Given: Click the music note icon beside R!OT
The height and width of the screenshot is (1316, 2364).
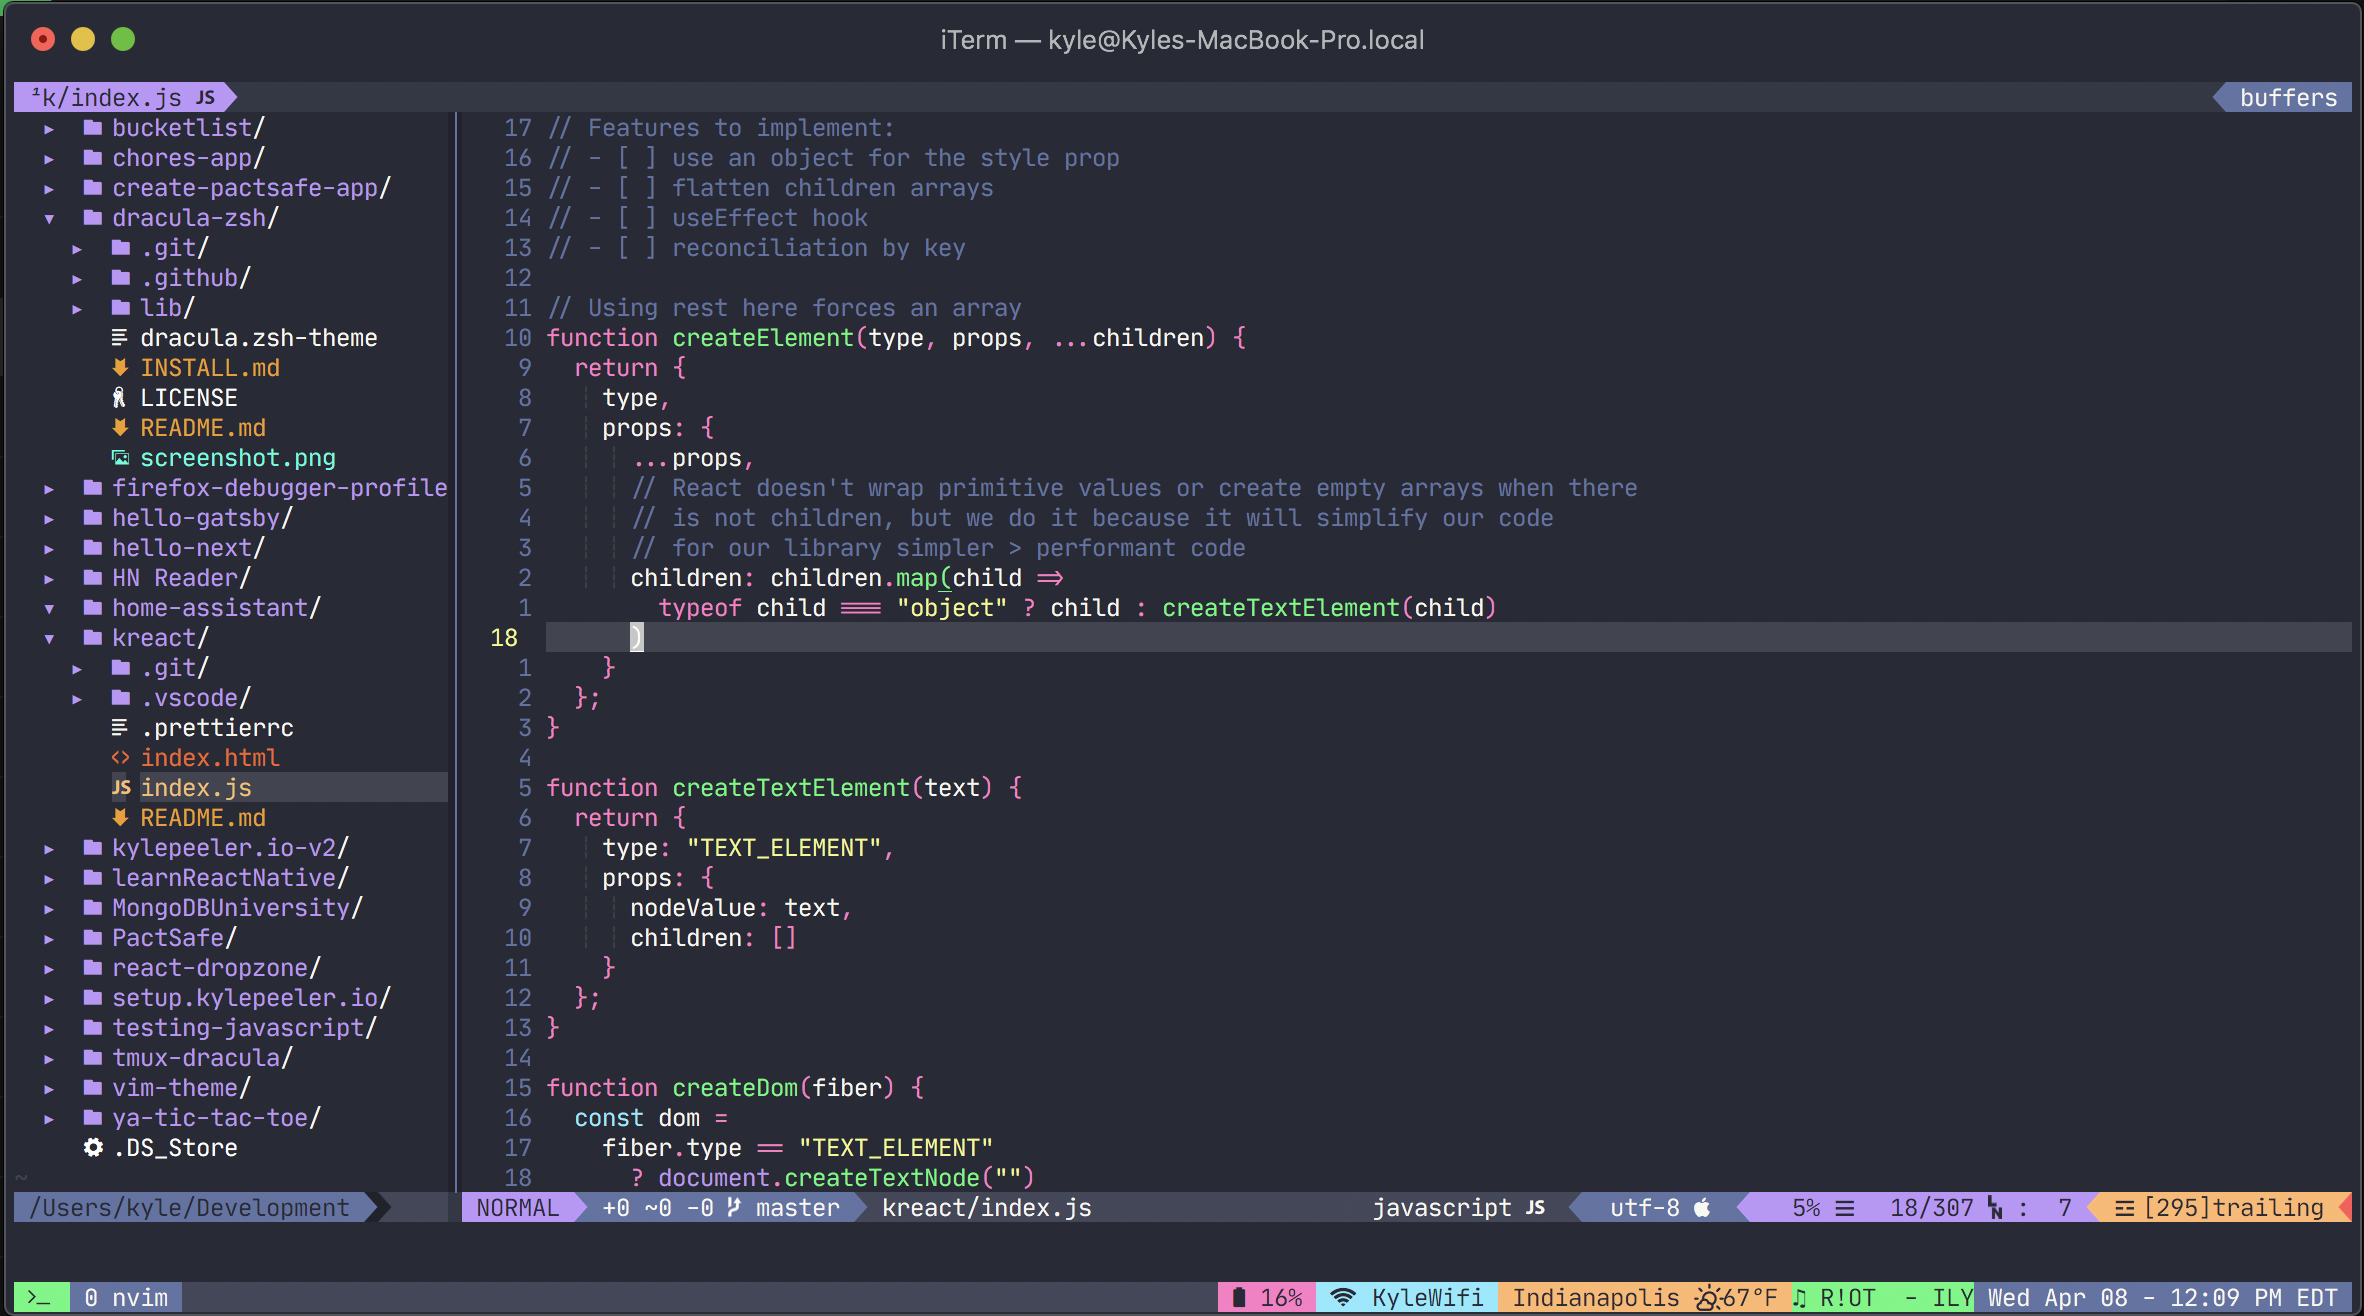Looking at the screenshot, I should pos(1800,1298).
